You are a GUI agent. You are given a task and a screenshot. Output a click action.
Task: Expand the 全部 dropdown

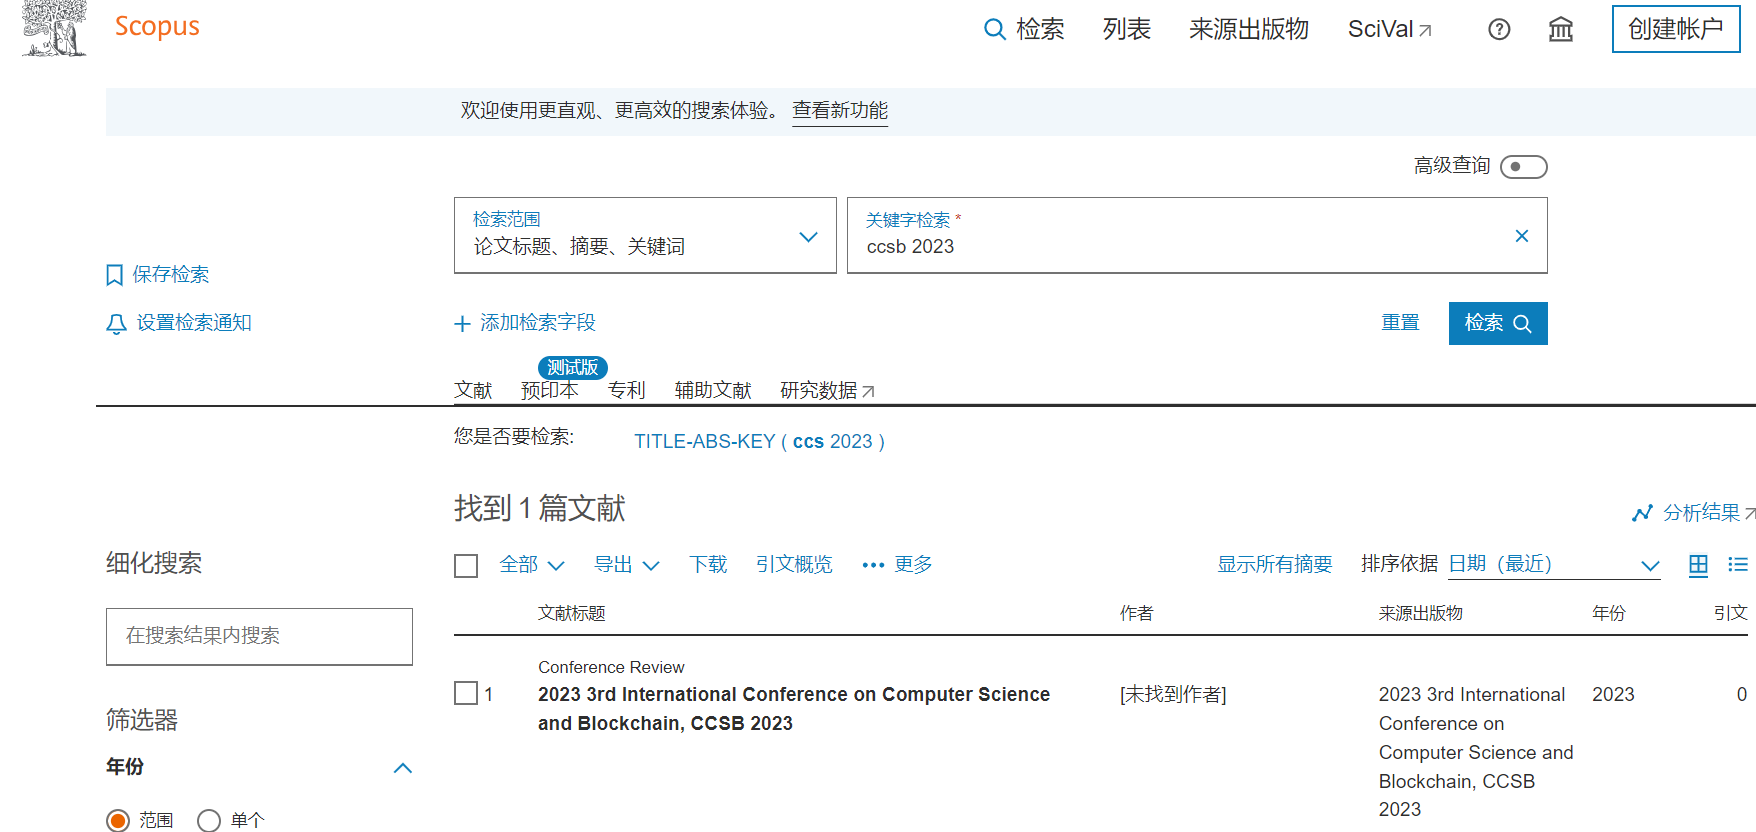532,565
